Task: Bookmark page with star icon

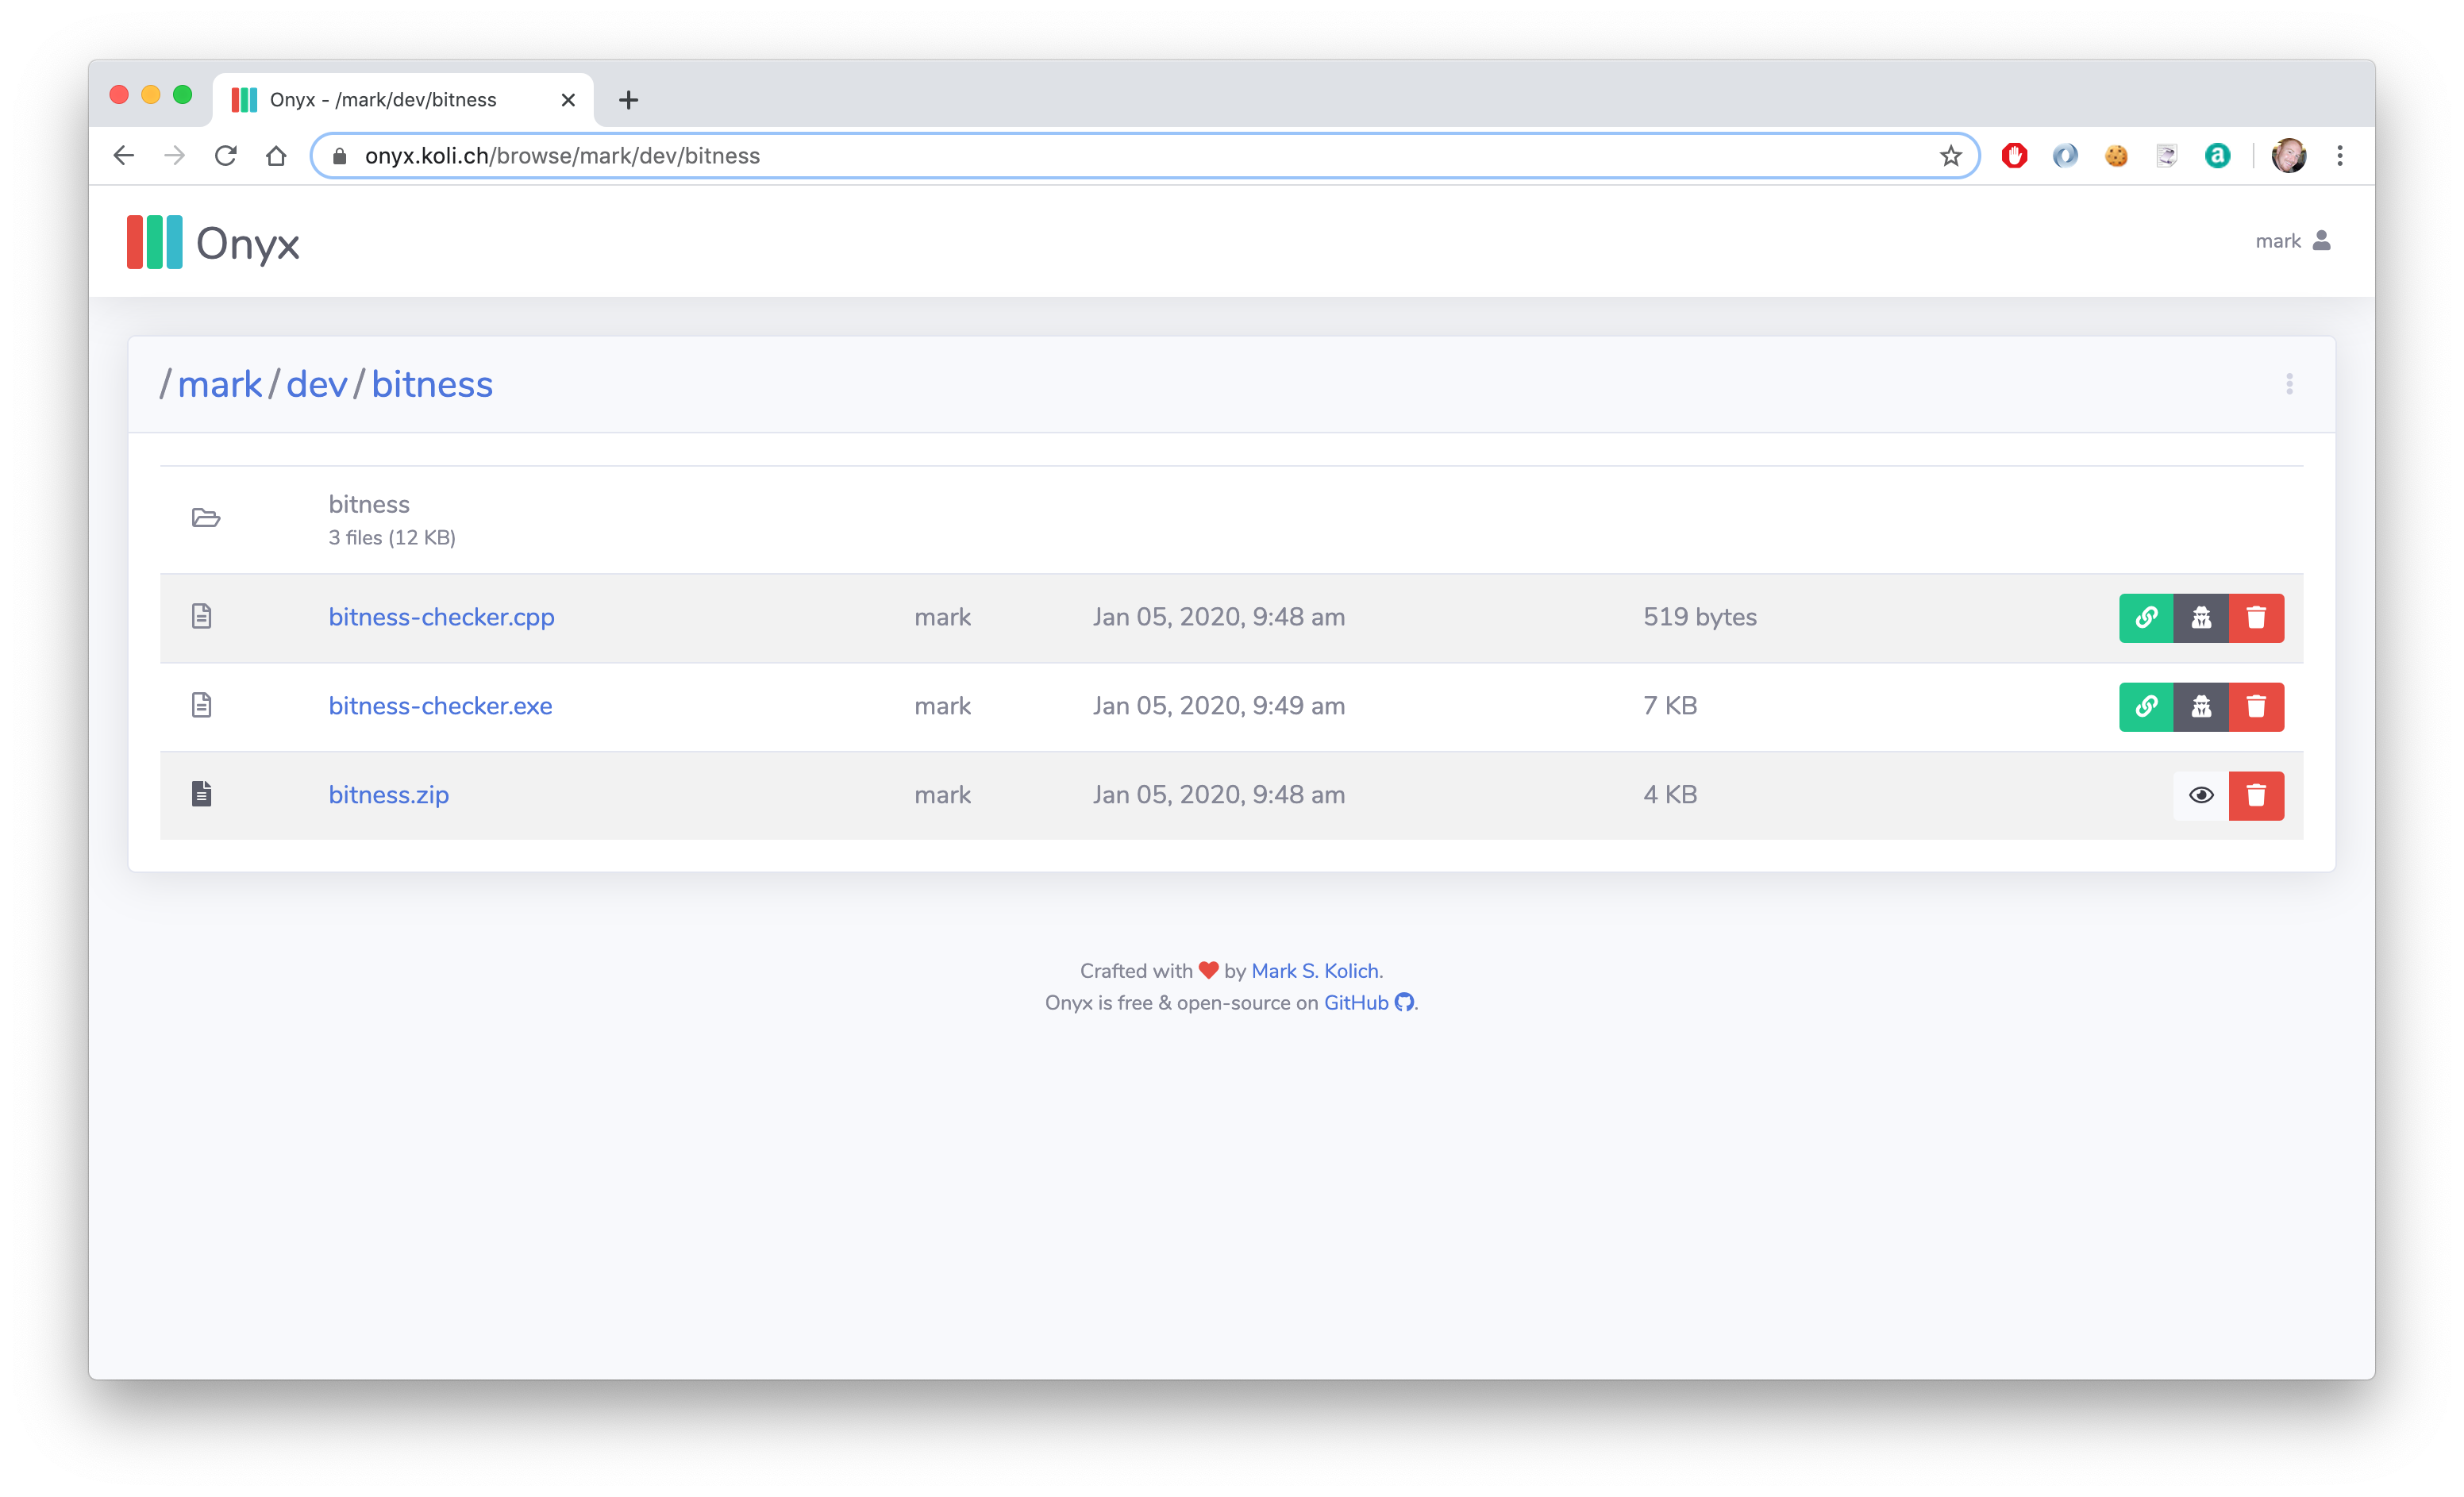Action: (x=1950, y=156)
